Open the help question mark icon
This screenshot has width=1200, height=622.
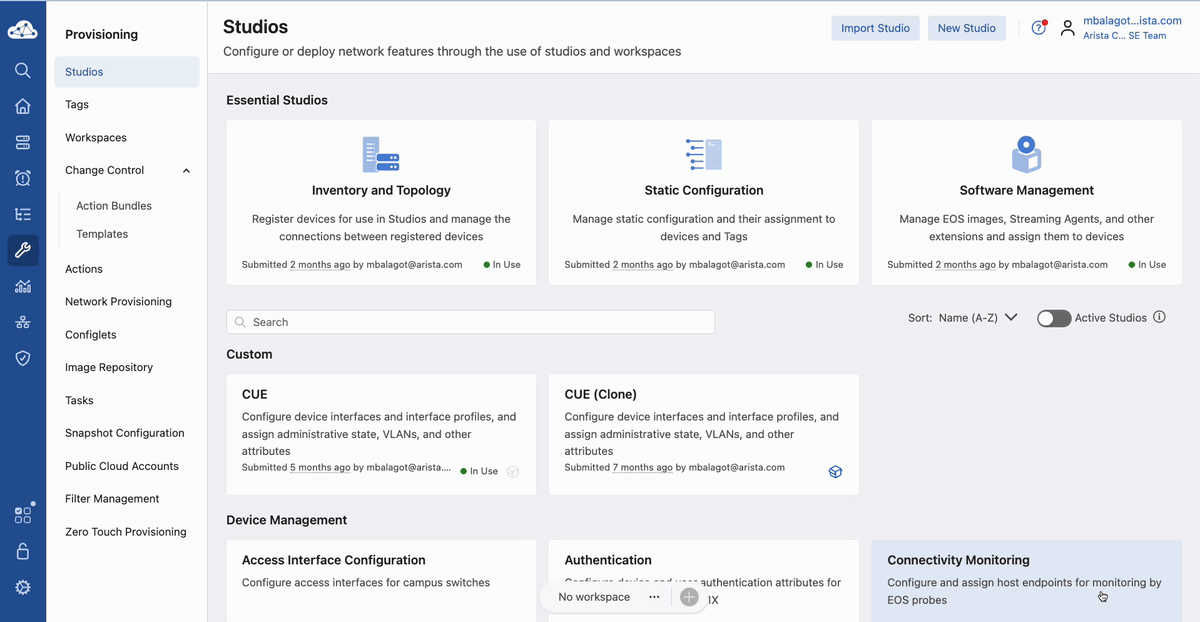[x=1038, y=28]
